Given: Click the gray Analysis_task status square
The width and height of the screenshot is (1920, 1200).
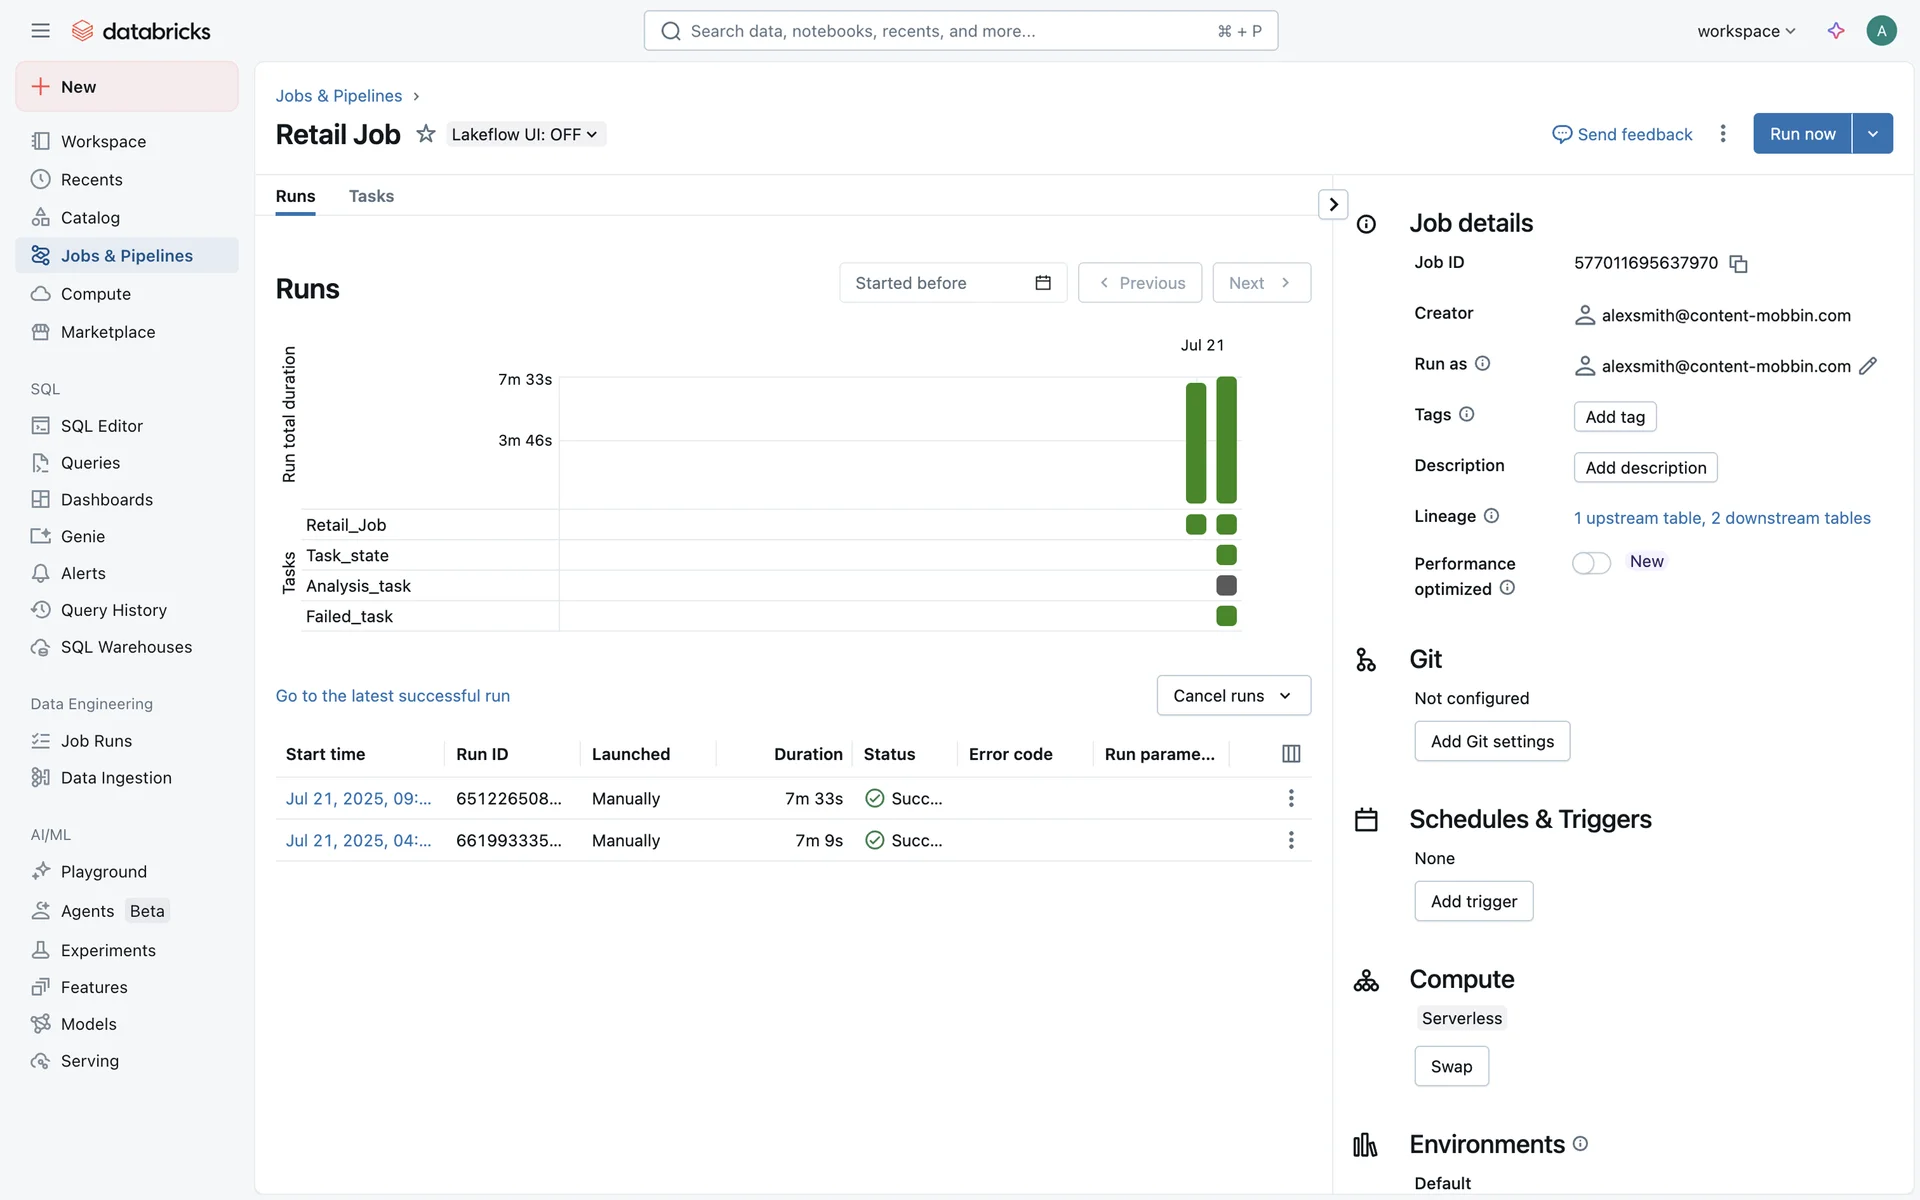Looking at the screenshot, I should point(1226,586).
